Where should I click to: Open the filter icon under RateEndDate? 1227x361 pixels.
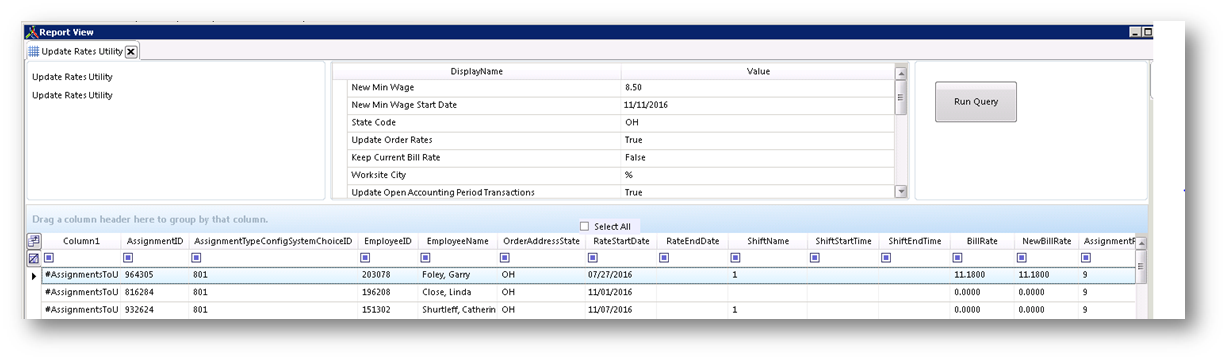(664, 258)
